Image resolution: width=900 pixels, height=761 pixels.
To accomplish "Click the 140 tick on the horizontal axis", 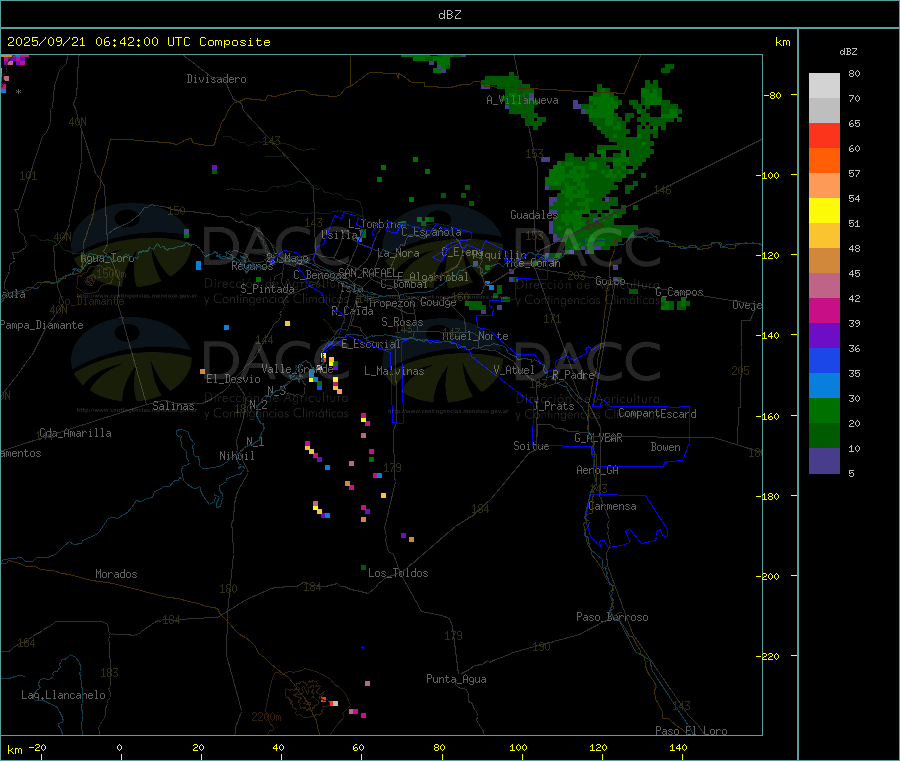I will pos(678,747).
